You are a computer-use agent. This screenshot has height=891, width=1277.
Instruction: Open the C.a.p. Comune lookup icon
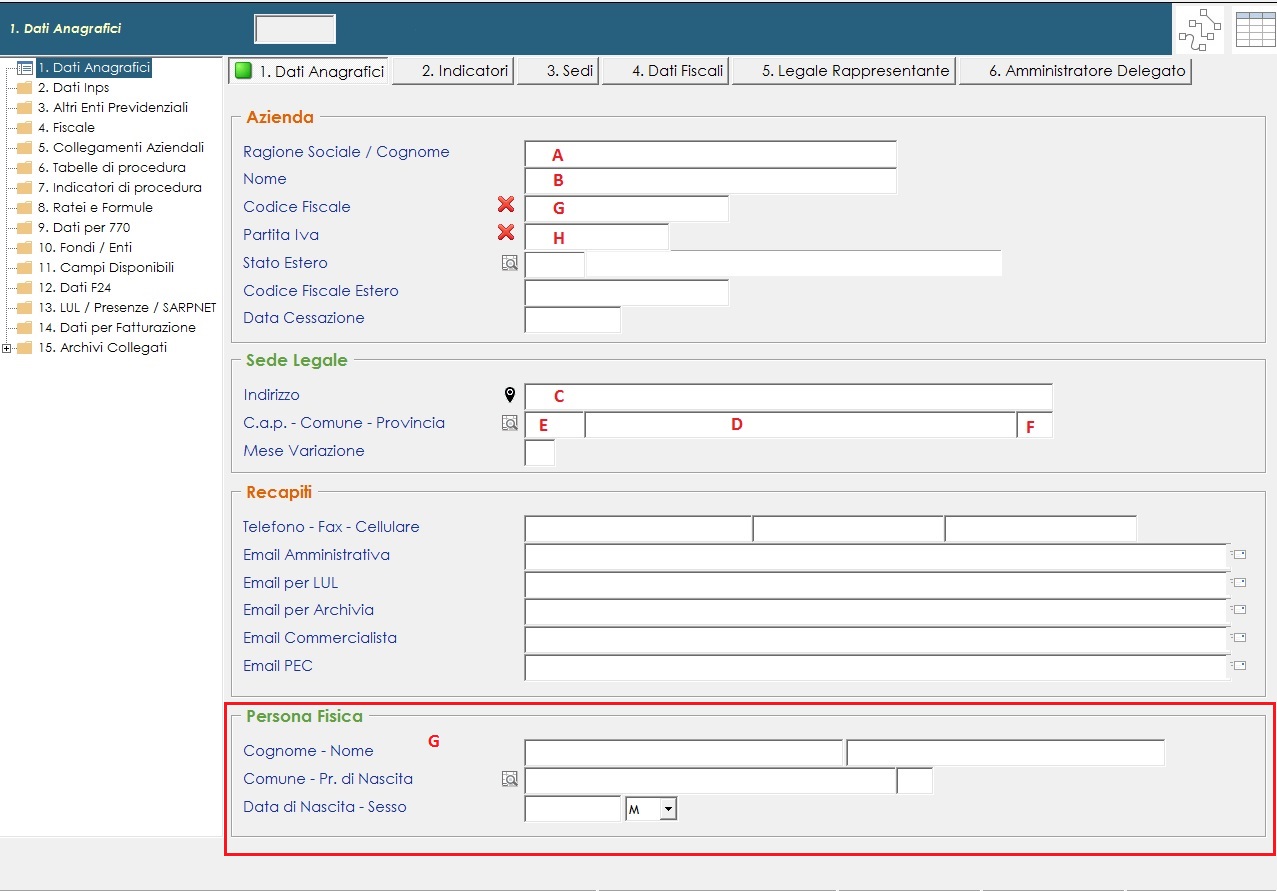510,424
